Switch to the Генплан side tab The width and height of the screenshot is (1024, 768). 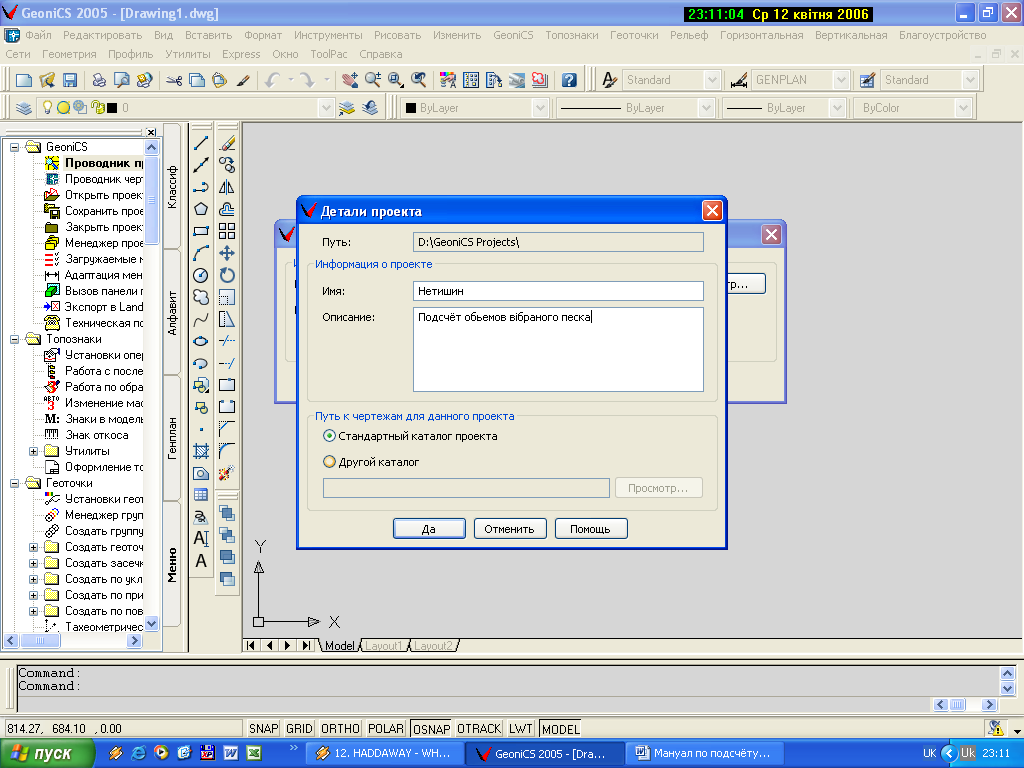point(172,438)
